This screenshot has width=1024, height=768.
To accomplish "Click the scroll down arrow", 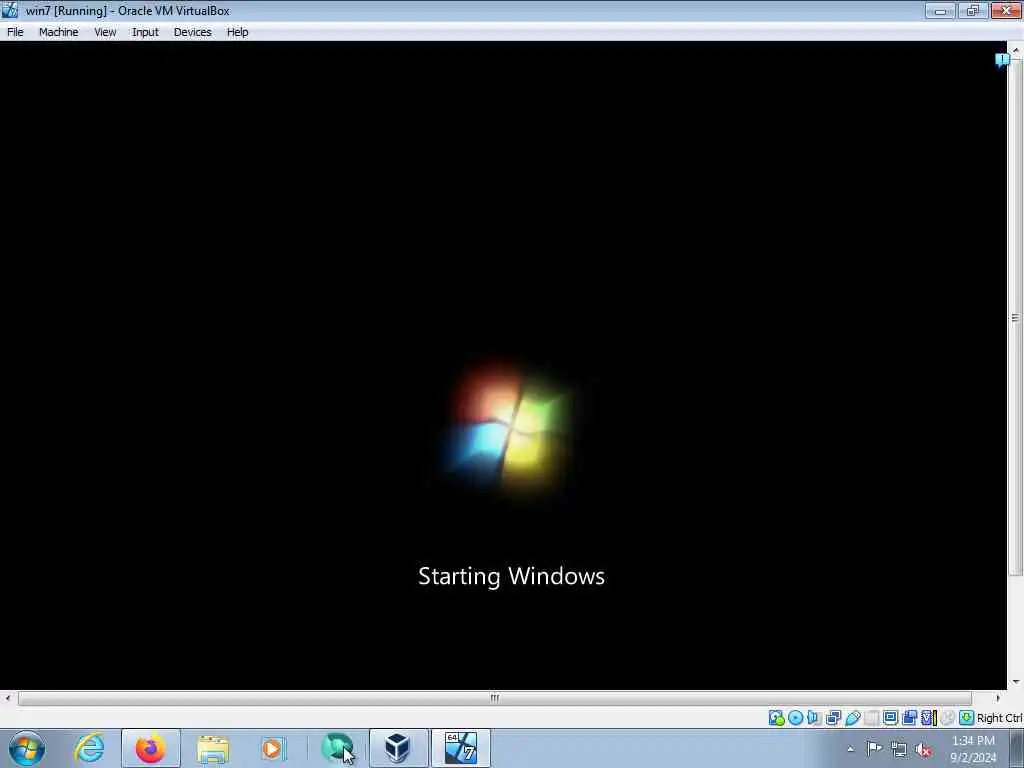I will point(1016,682).
